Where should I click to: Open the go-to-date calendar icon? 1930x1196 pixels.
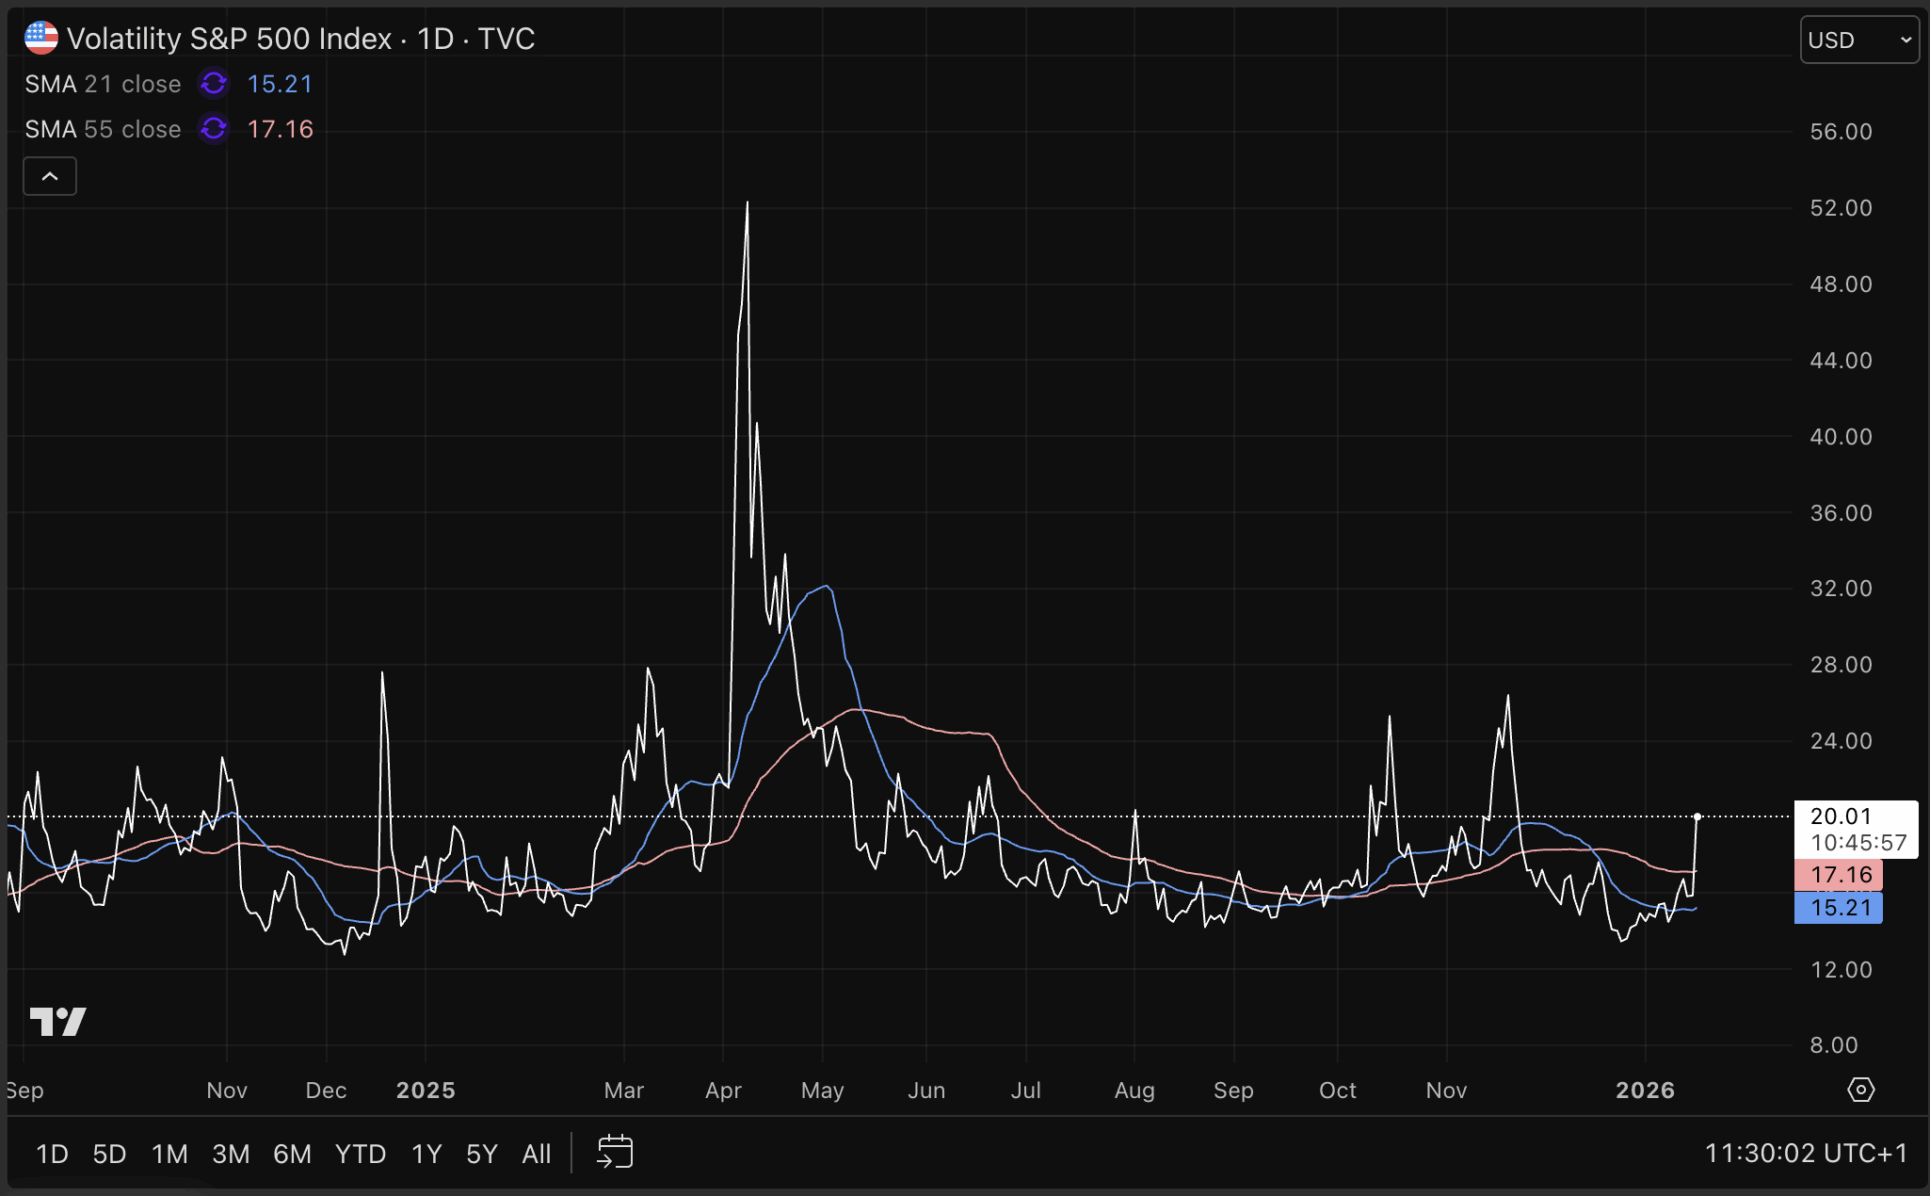(615, 1152)
